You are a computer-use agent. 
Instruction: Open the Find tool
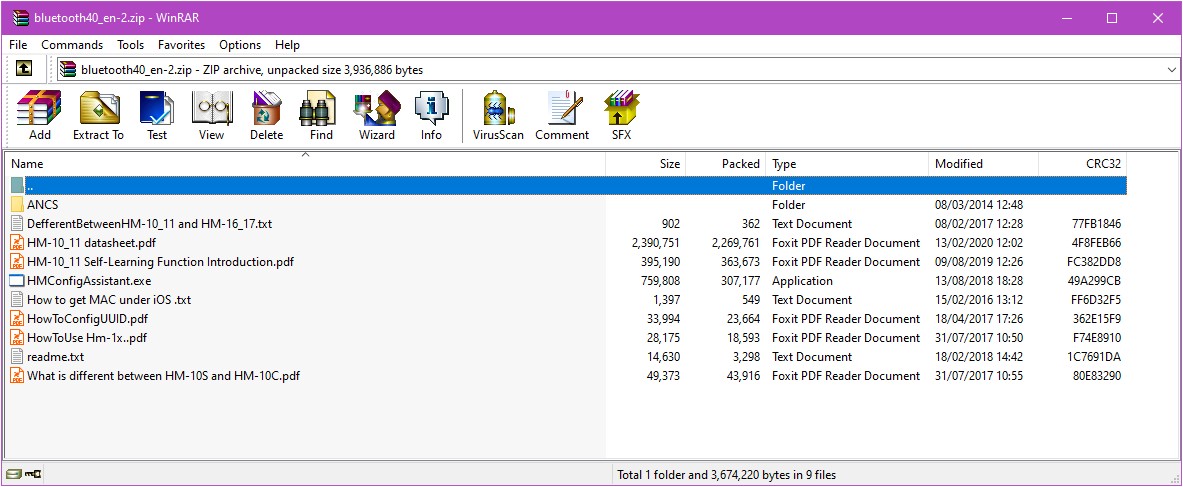[321, 115]
